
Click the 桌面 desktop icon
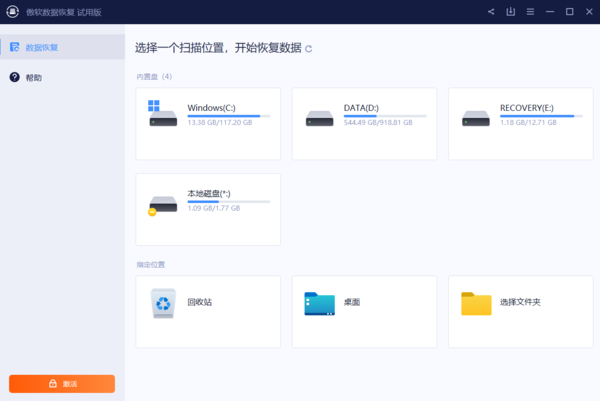point(319,303)
